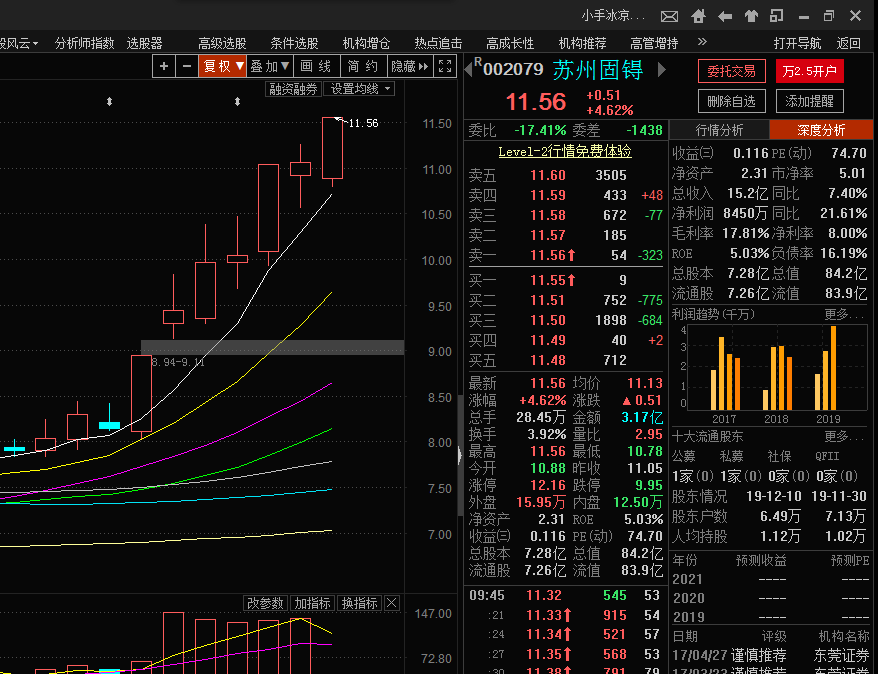The width and height of the screenshot is (878, 674).
Task: Open the mail envelope icon in title bar
Action: pyautogui.click(x=669, y=16)
